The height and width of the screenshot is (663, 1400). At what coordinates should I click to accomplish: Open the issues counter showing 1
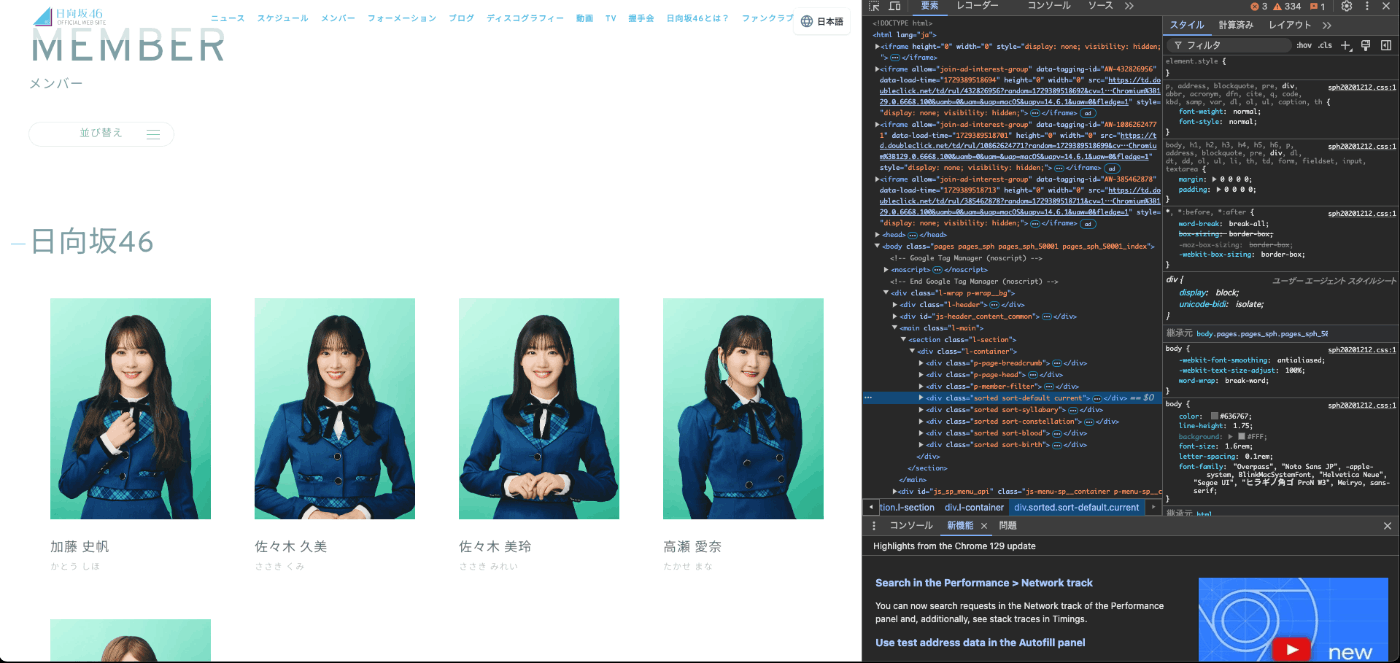(x=1317, y=6)
